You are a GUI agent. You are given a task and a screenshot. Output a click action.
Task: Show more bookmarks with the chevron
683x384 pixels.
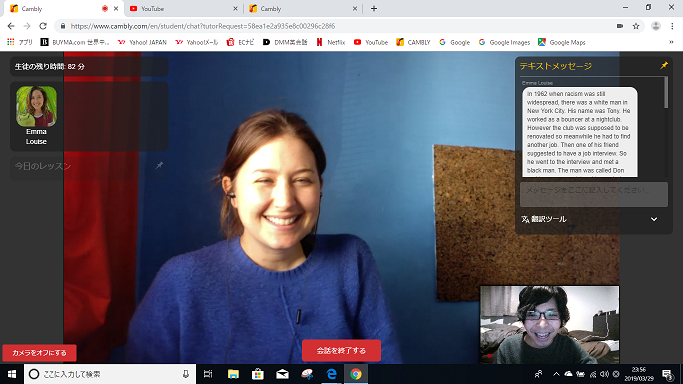coord(671,42)
